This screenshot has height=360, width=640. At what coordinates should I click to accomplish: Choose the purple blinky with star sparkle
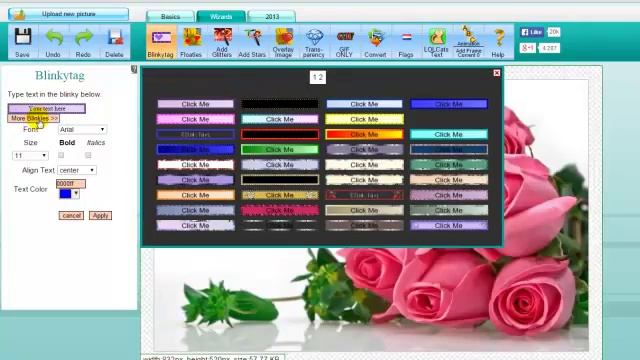point(449,225)
